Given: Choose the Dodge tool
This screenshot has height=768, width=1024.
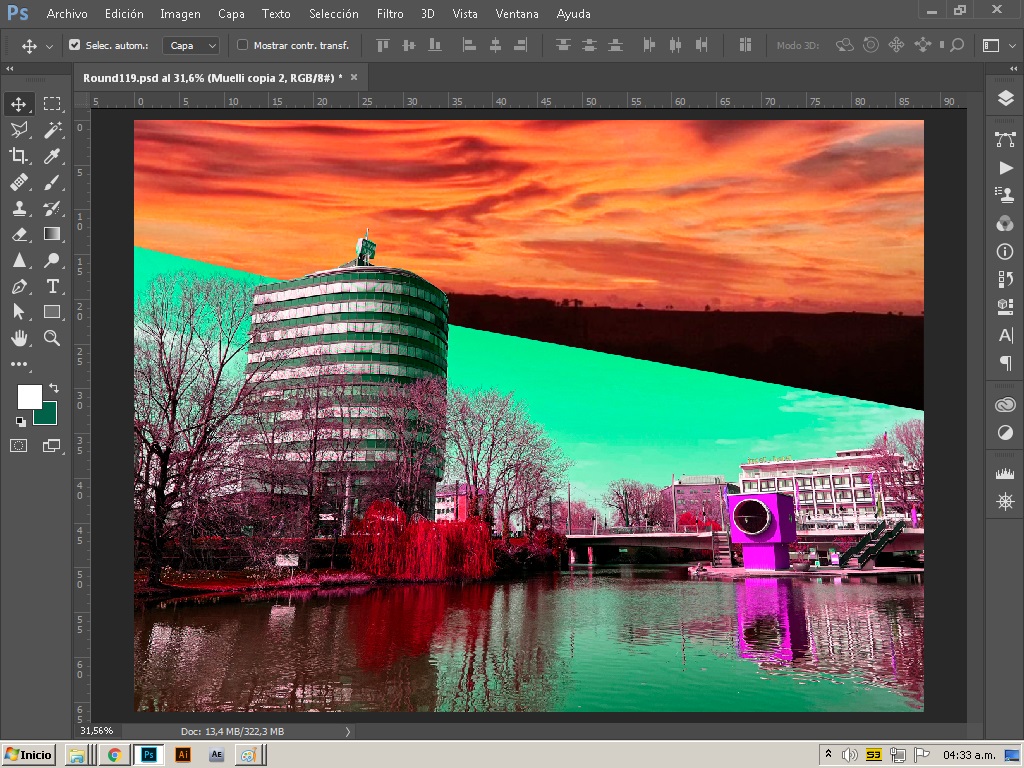Looking at the screenshot, I should [52, 261].
